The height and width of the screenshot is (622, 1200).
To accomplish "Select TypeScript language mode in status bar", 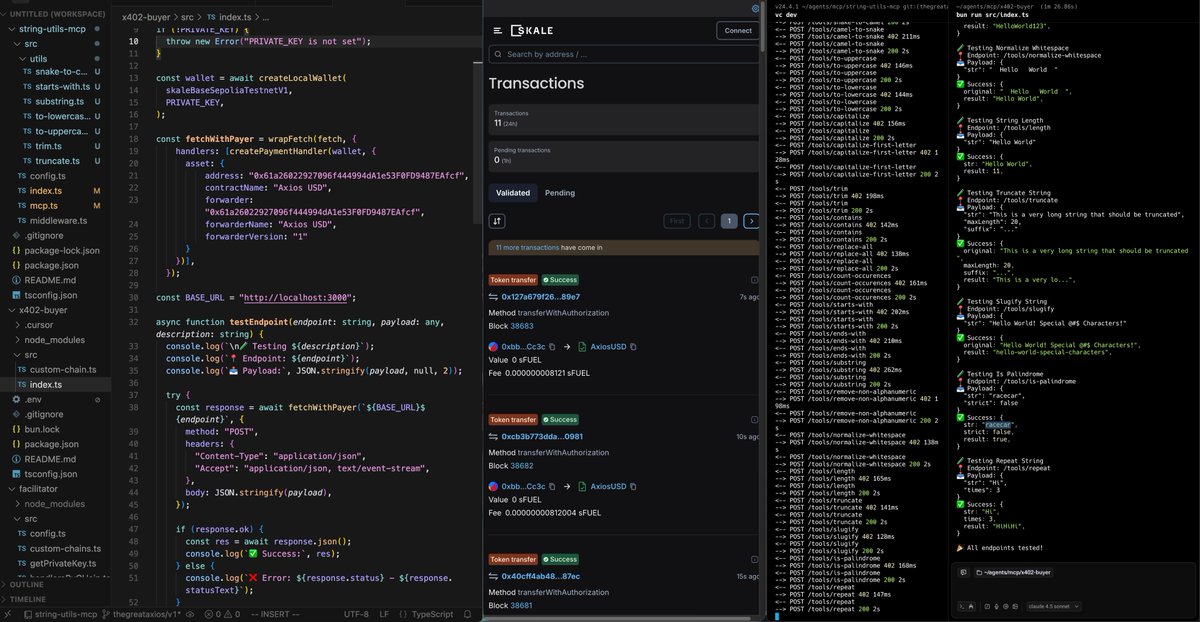I will click(x=432, y=614).
